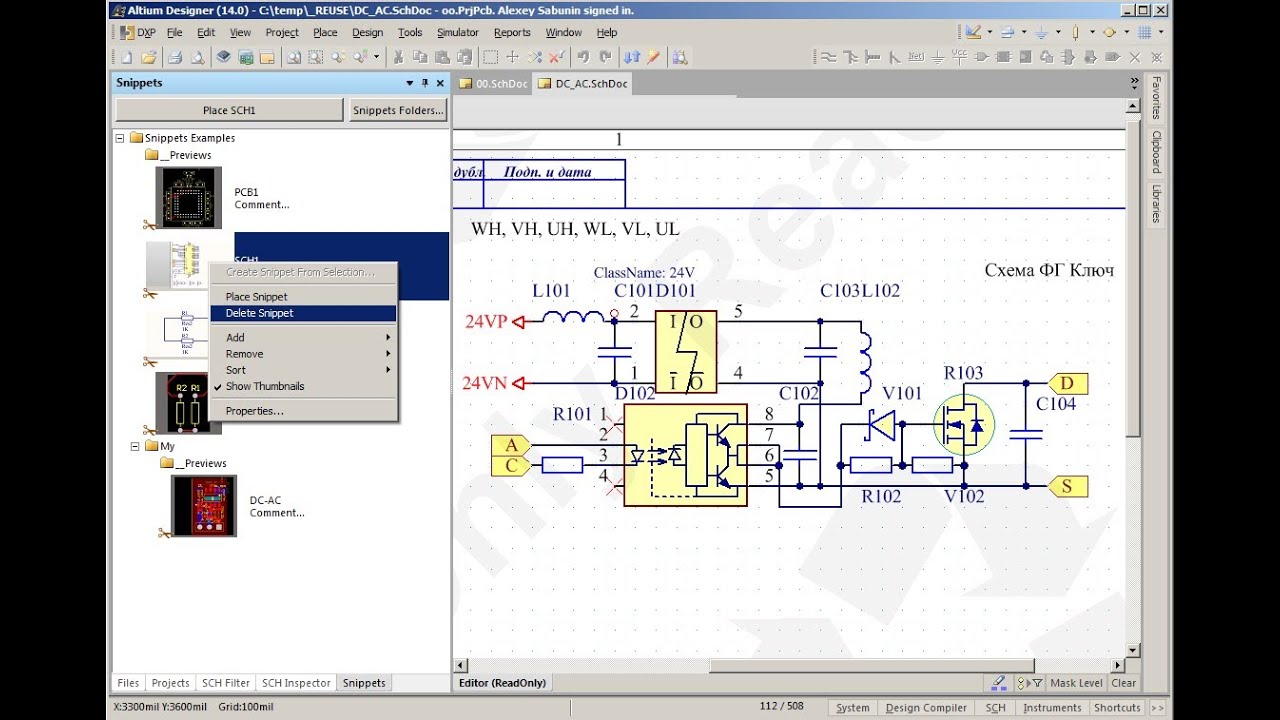The image size is (1280, 720).
Task: Click the System status bar button
Action: pyautogui.click(x=852, y=708)
